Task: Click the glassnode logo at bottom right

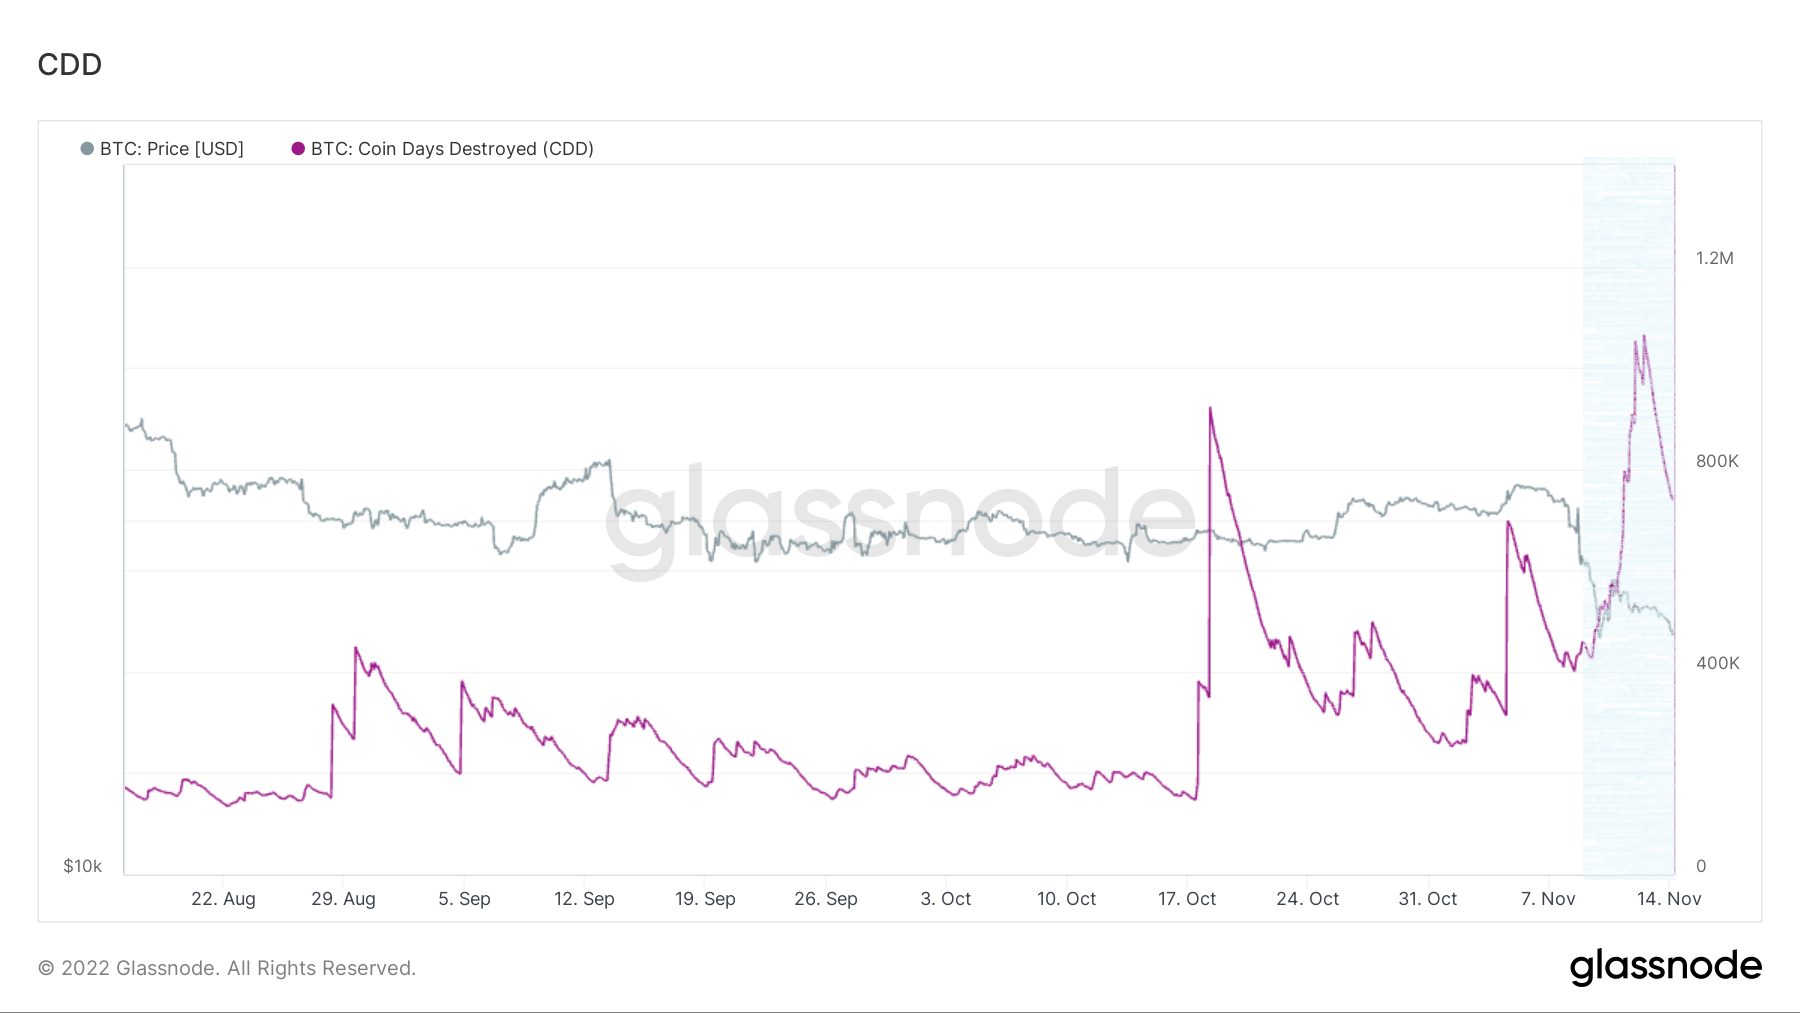Action: [x=1665, y=967]
